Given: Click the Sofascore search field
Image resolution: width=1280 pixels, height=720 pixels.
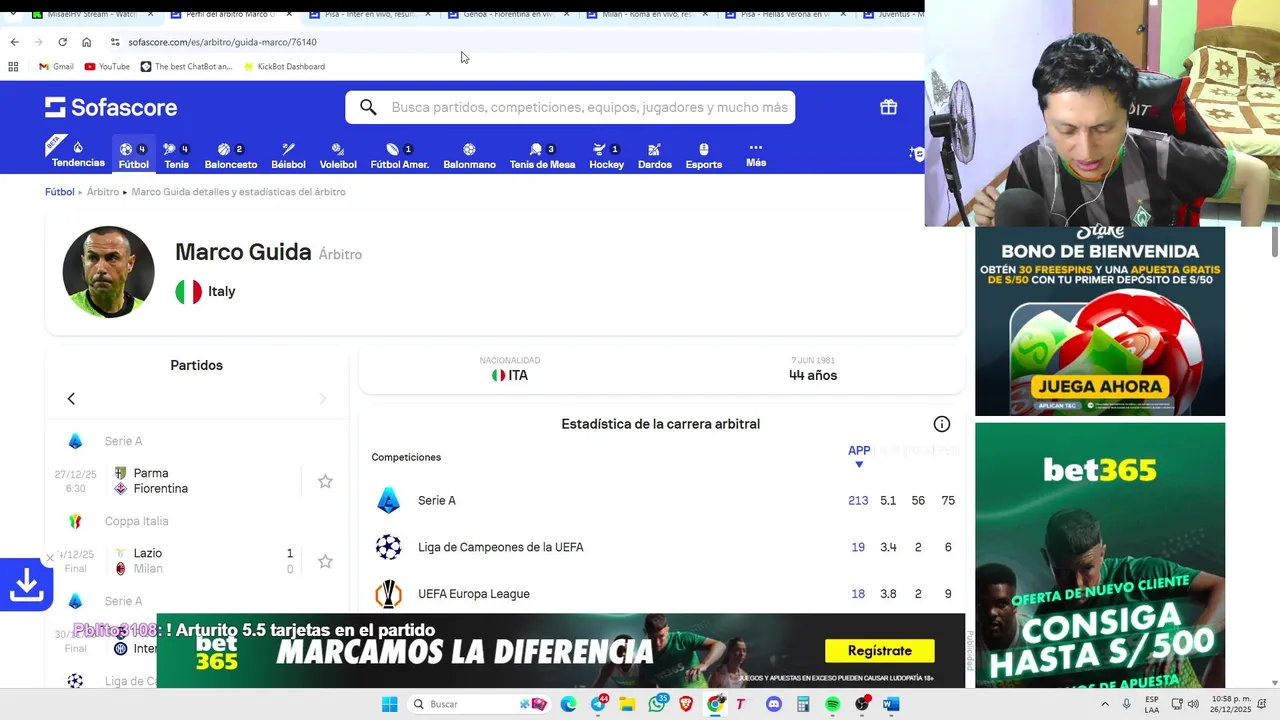Looking at the screenshot, I should point(570,107).
